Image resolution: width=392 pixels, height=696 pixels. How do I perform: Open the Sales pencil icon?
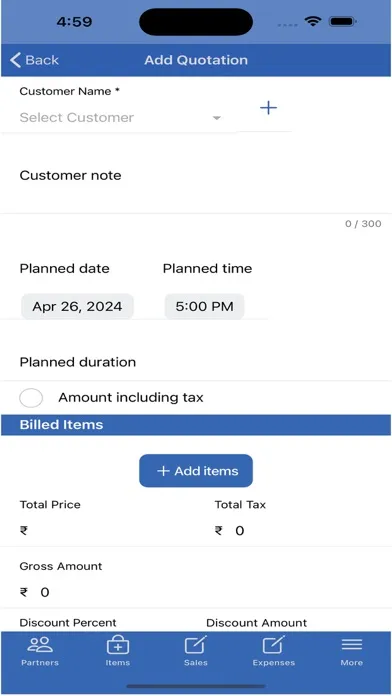pyautogui.click(x=196, y=645)
